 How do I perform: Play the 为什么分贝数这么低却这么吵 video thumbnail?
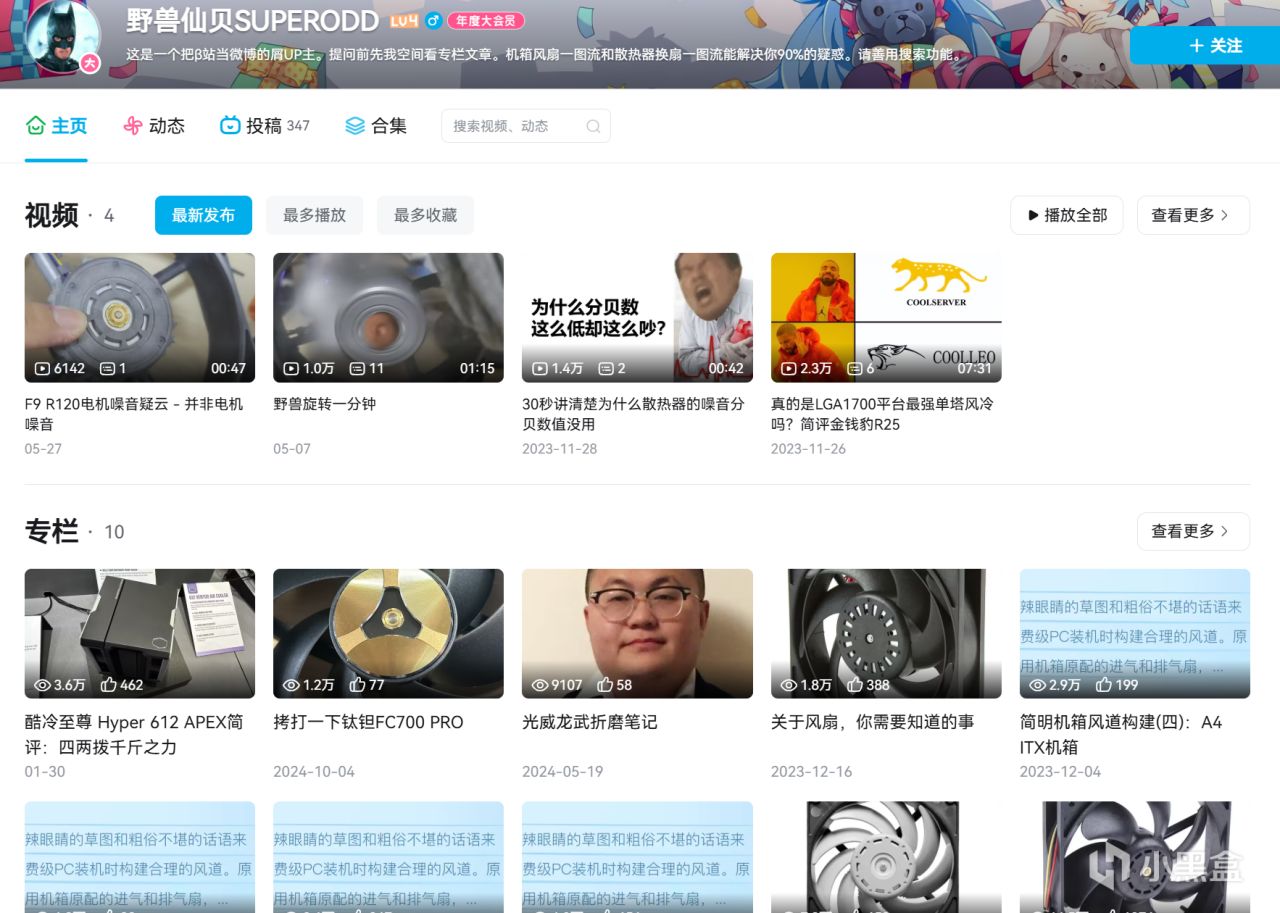tap(637, 317)
